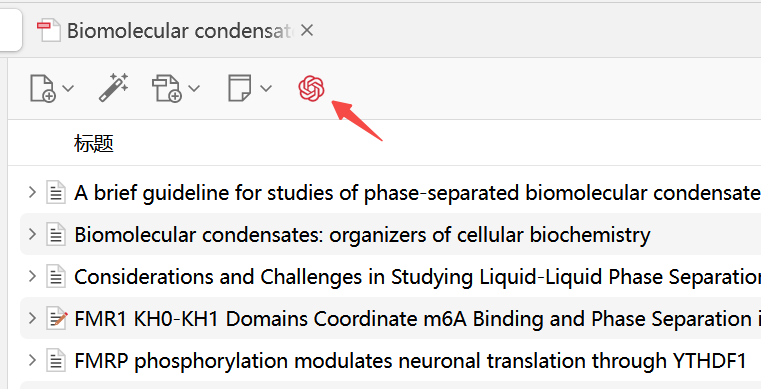The height and width of the screenshot is (389, 761).
Task: Sort by the 标题 column header
Action: coord(94,144)
